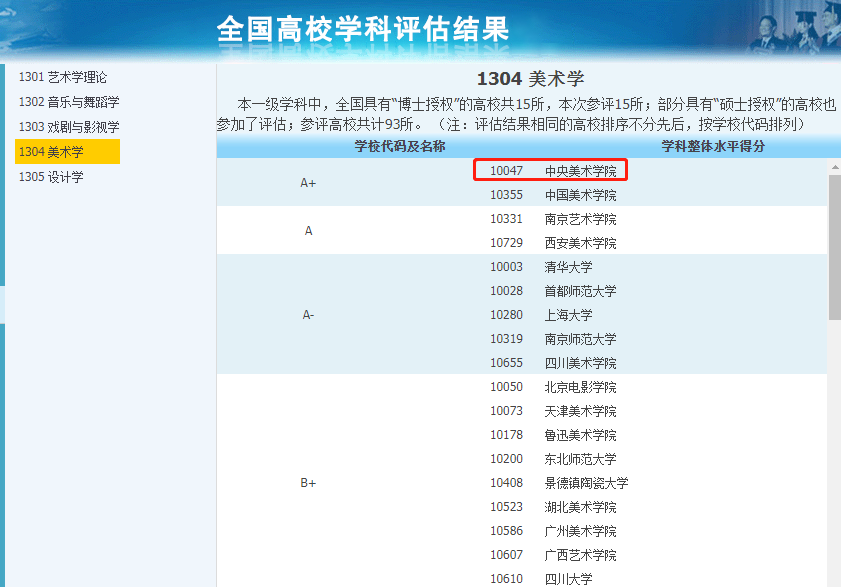Click the results table vertical scrollbar thumb
The height and width of the screenshot is (587, 841).
click(x=835, y=247)
